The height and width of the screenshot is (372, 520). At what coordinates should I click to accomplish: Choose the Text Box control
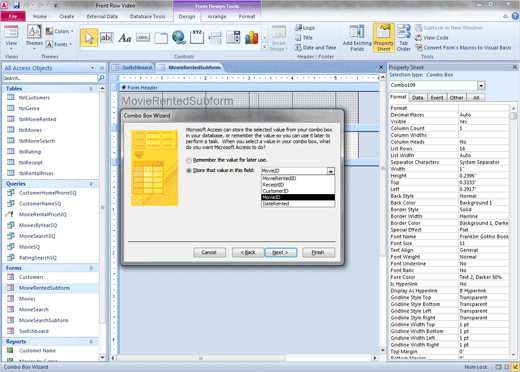coord(107,38)
